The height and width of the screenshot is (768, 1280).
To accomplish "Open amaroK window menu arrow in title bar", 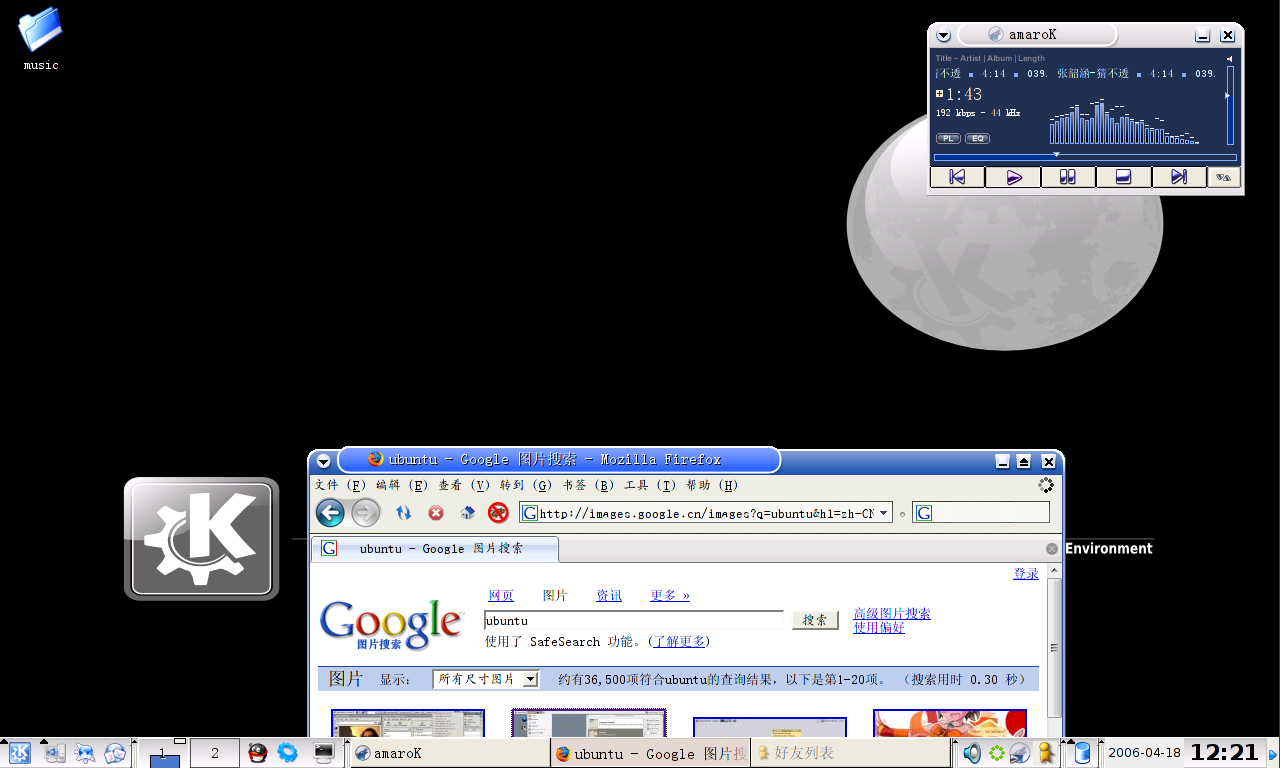I will pos(943,36).
